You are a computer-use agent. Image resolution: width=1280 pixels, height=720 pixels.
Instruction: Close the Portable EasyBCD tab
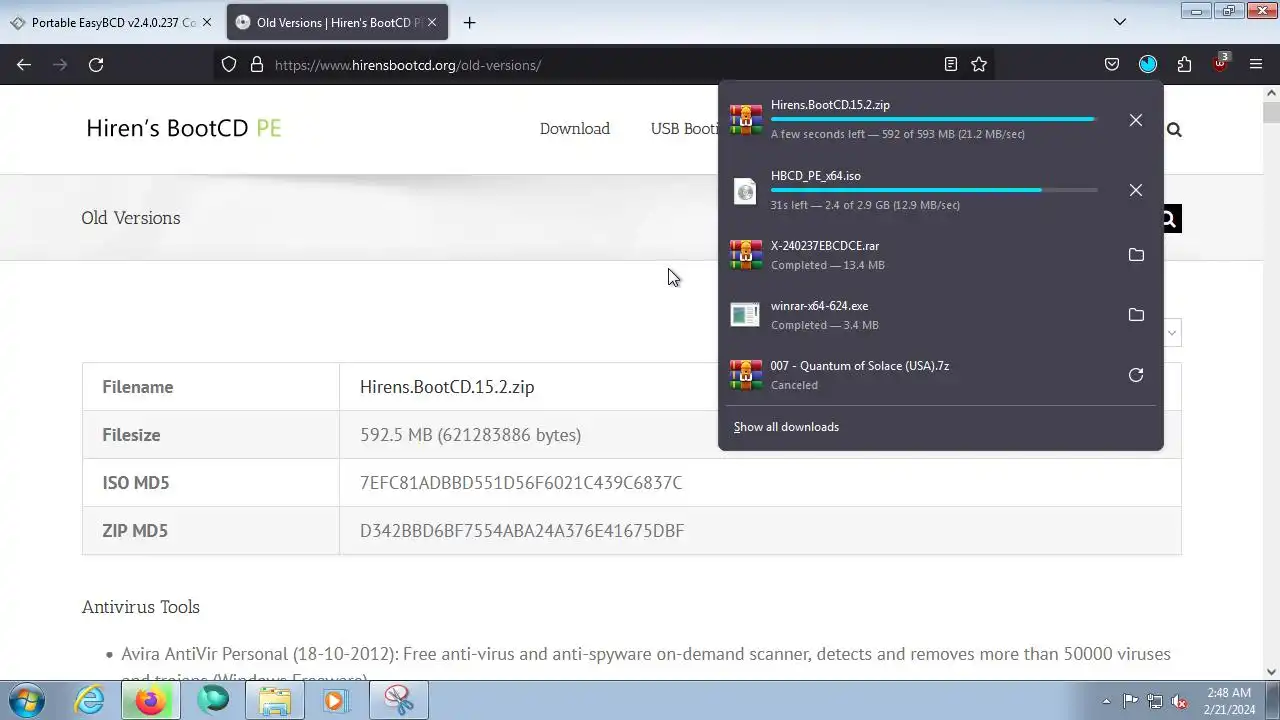click(207, 22)
